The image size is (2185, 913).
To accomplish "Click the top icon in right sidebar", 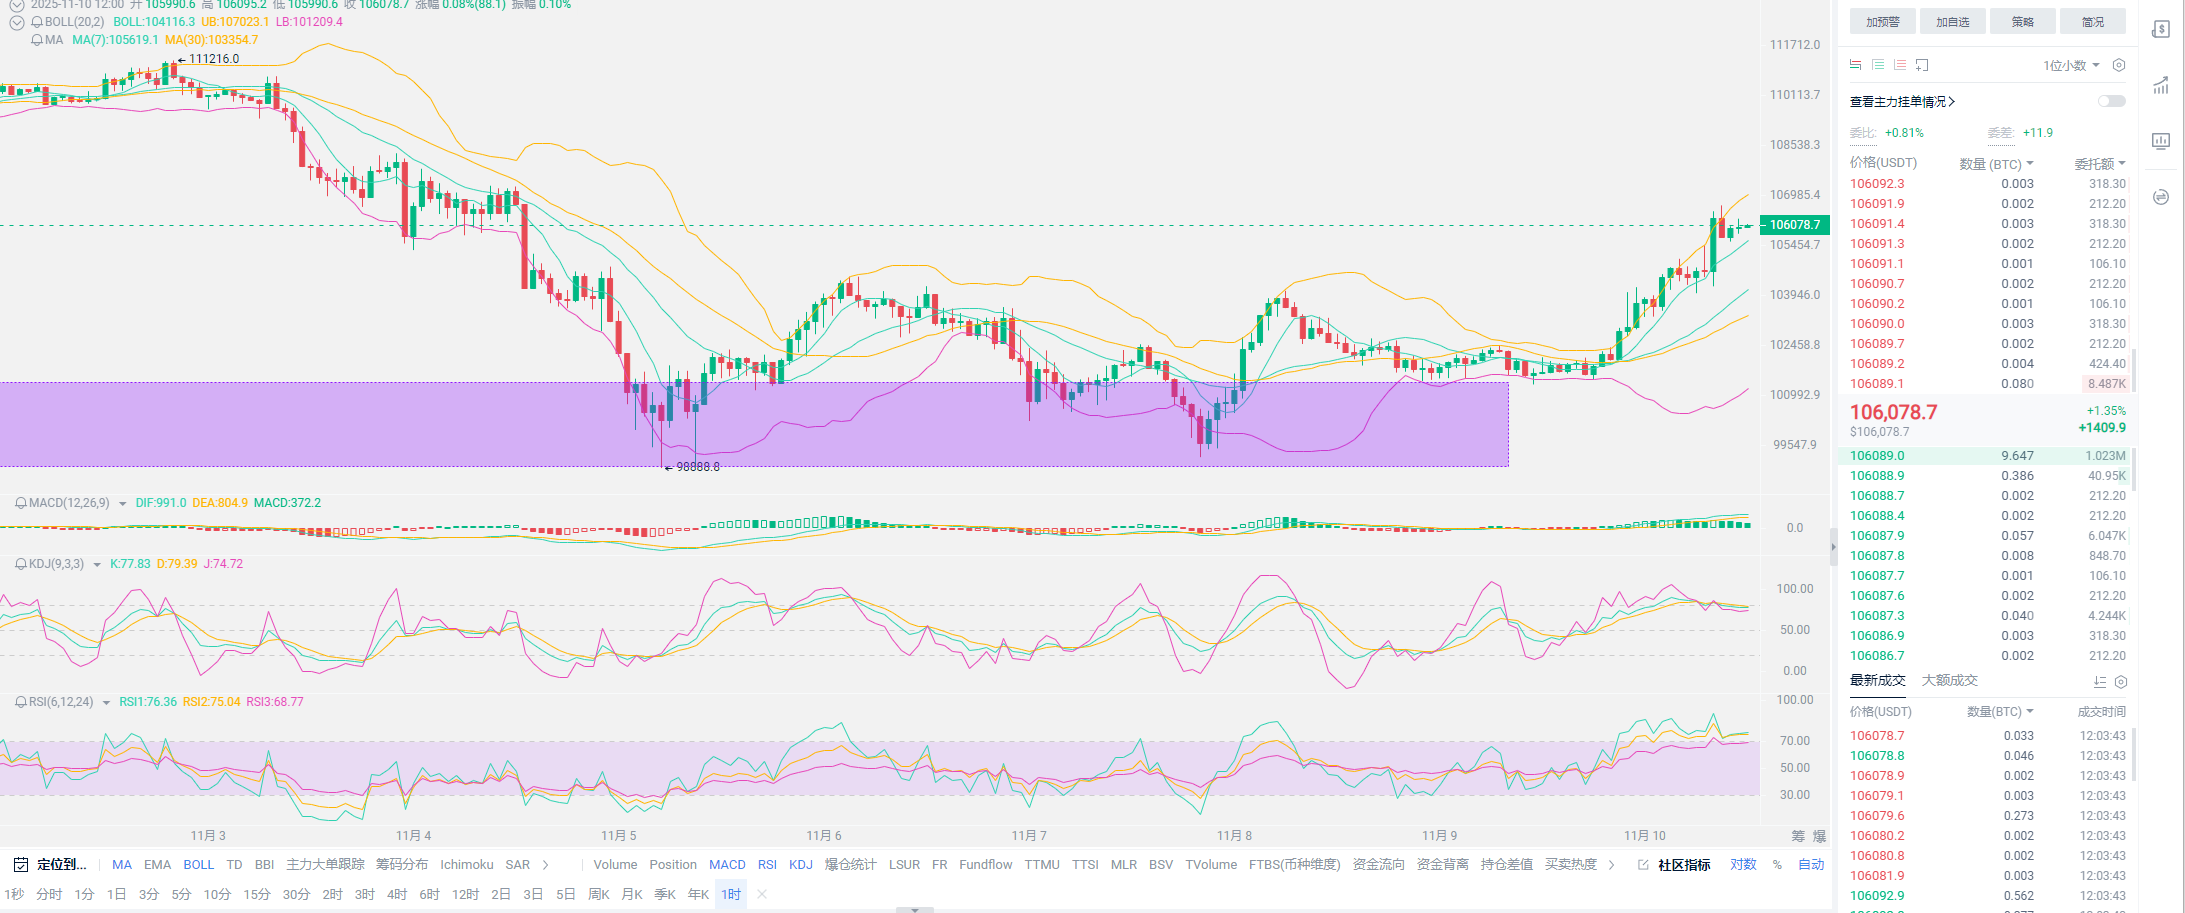I will (x=2161, y=29).
